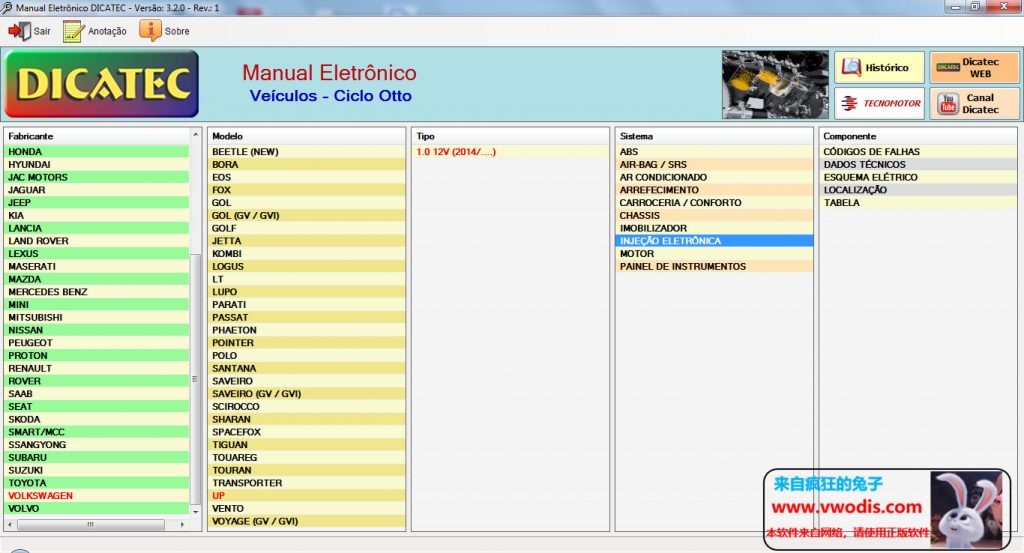Click the Tecnomotor logo button
The image size is (1024, 553).
[879, 103]
